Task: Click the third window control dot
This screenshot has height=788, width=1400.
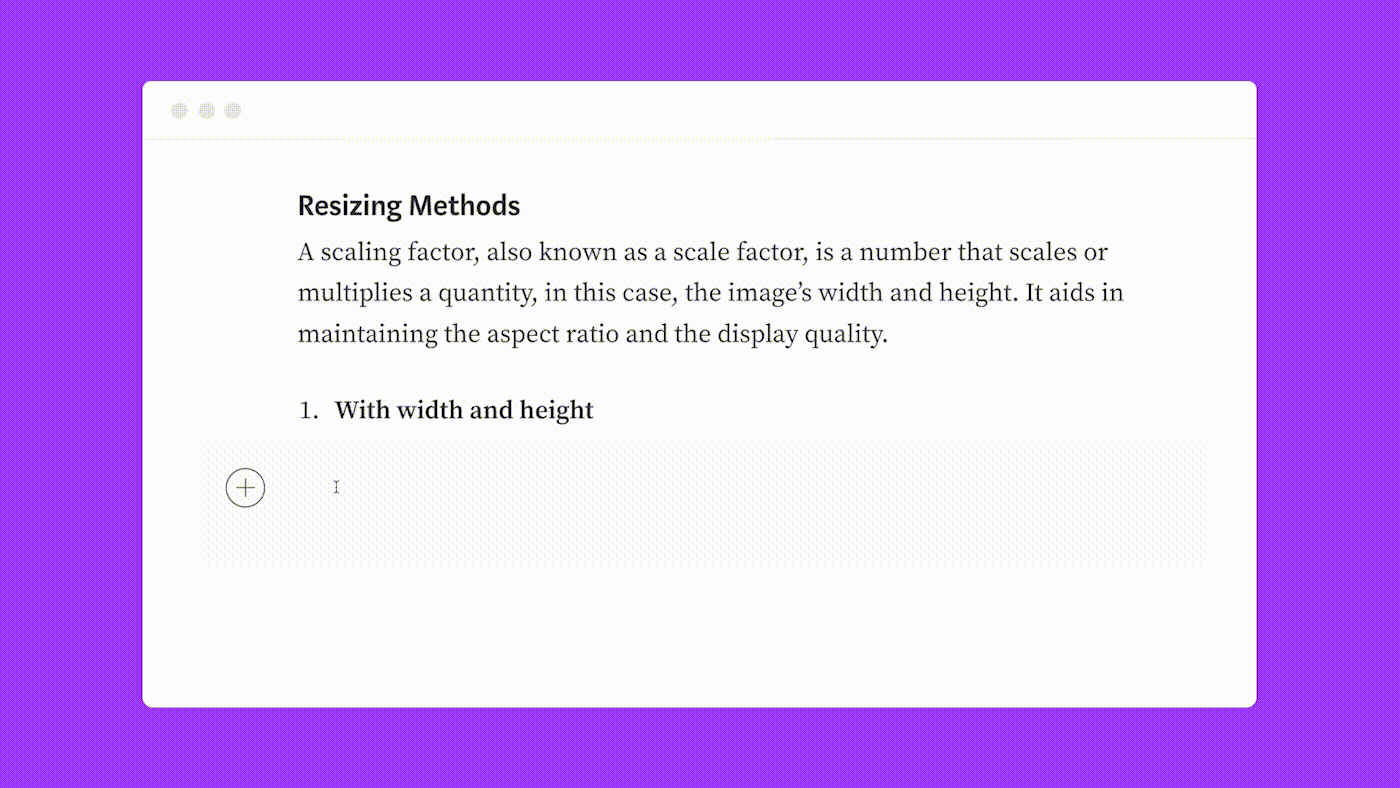Action: (233, 110)
